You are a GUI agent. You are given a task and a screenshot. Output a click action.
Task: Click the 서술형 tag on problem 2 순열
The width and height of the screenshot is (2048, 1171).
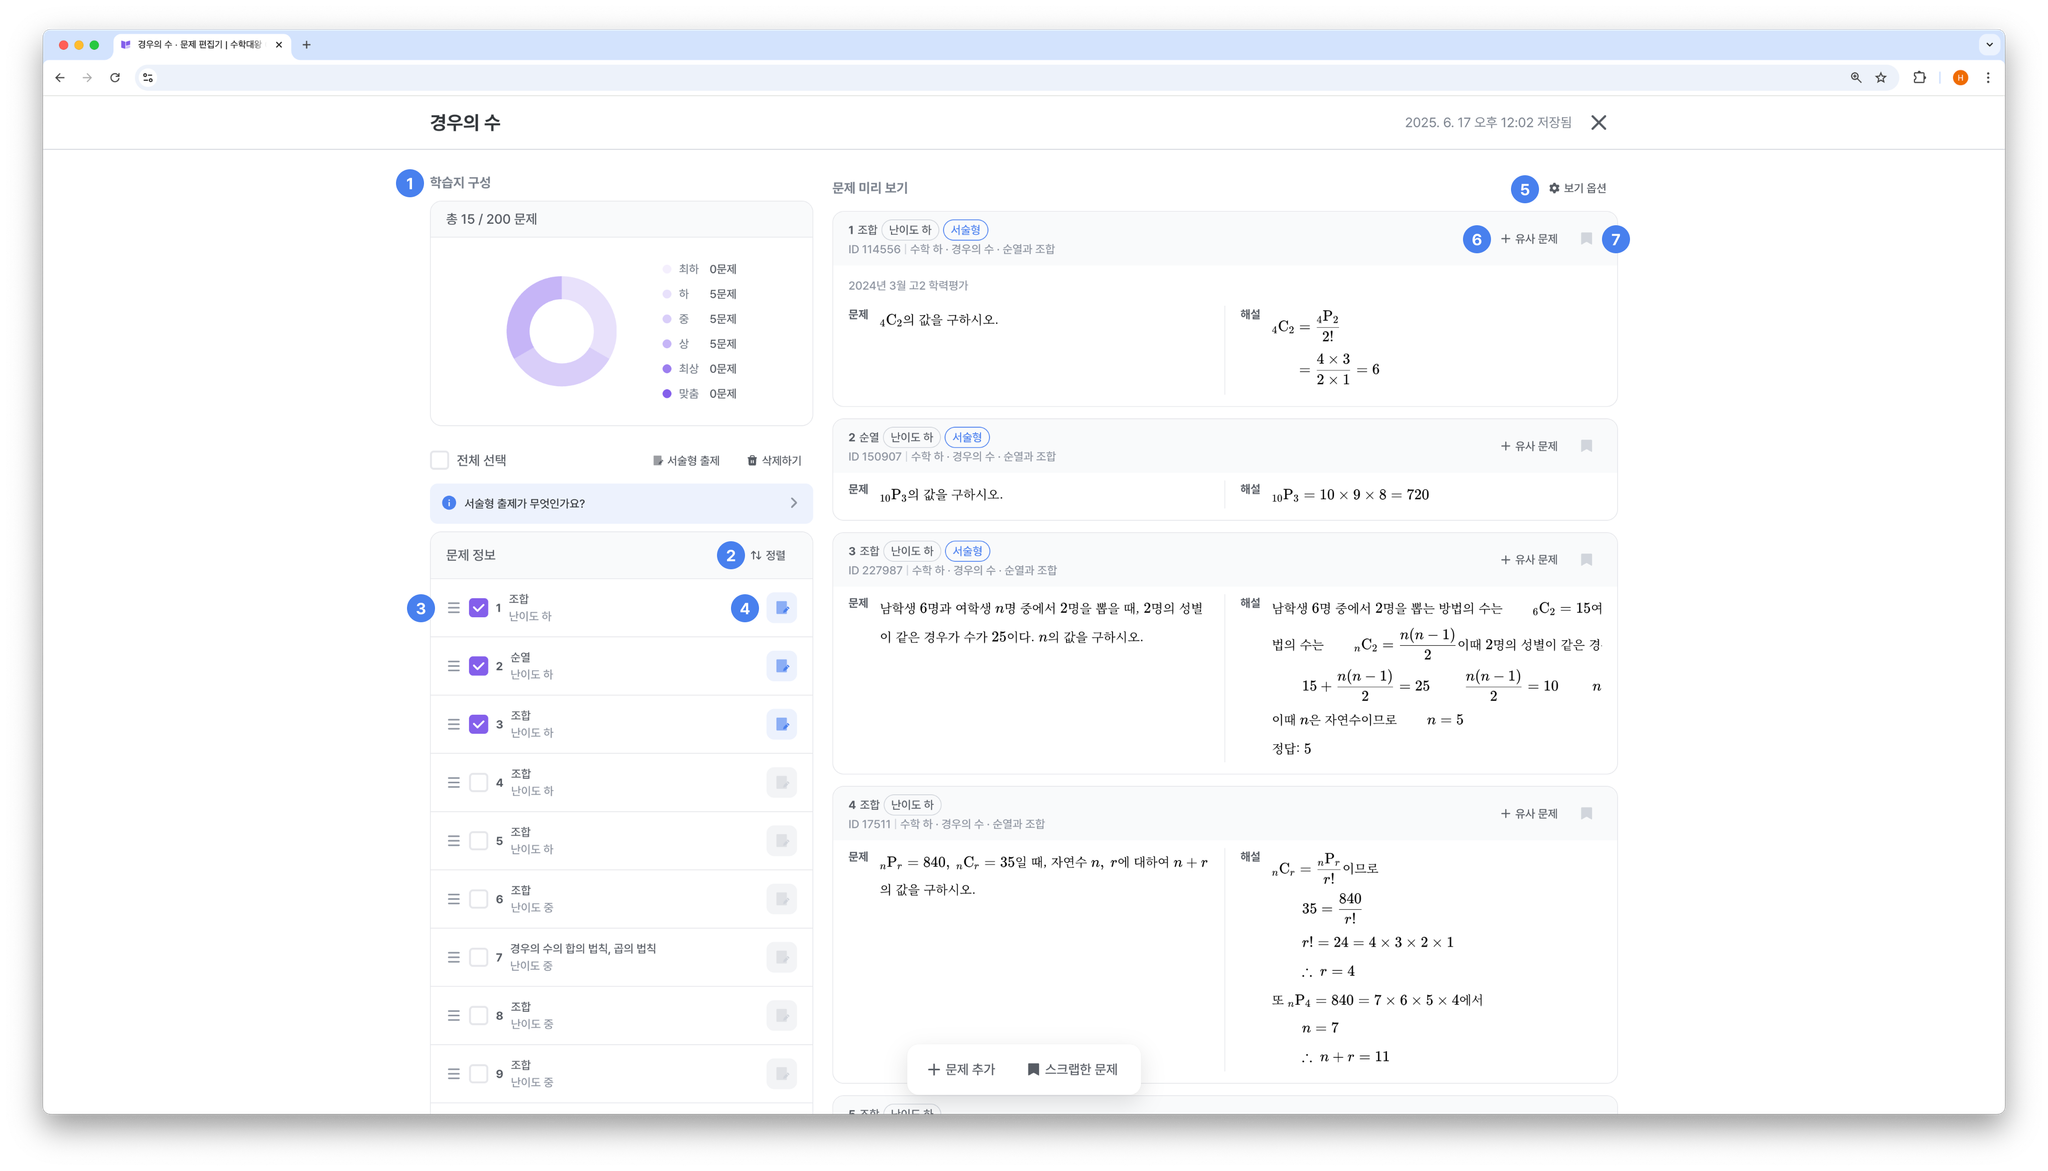pyautogui.click(x=967, y=437)
